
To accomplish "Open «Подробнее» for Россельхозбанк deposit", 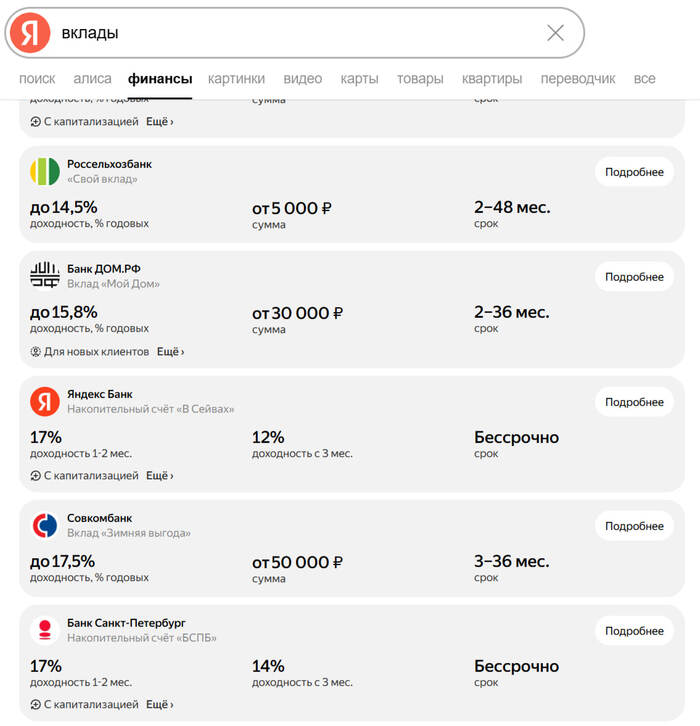I will [634, 172].
